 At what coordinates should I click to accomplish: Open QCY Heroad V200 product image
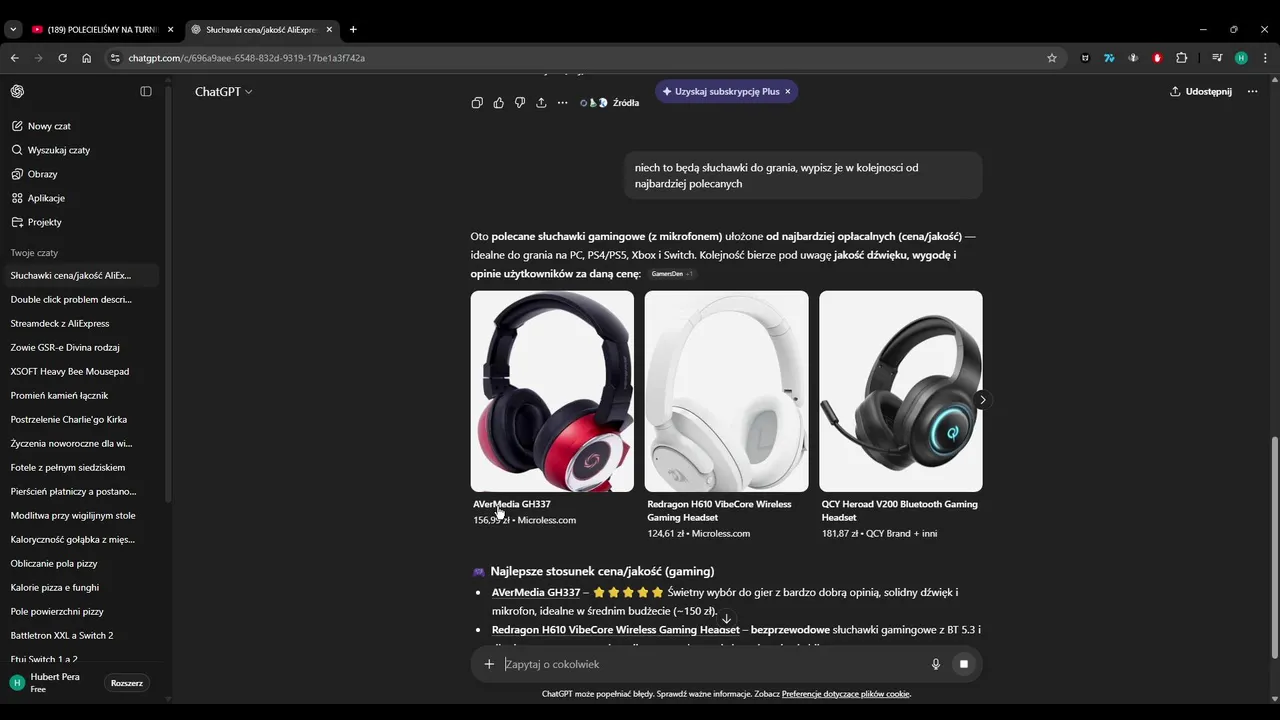point(900,391)
